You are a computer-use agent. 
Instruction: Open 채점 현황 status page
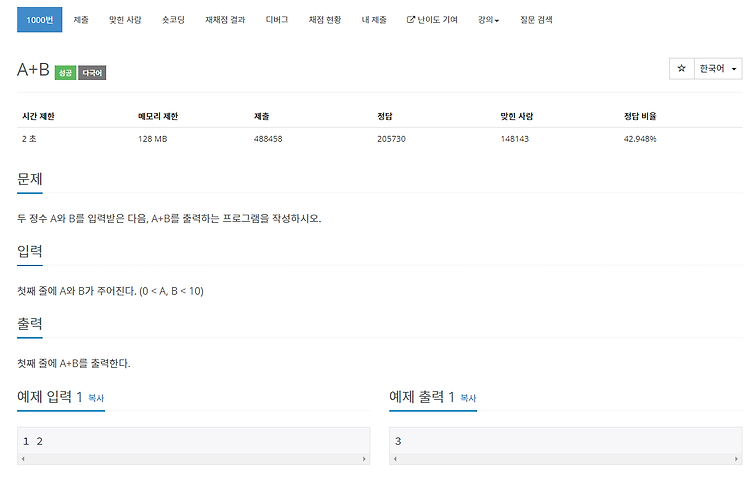(x=324, y=20)
